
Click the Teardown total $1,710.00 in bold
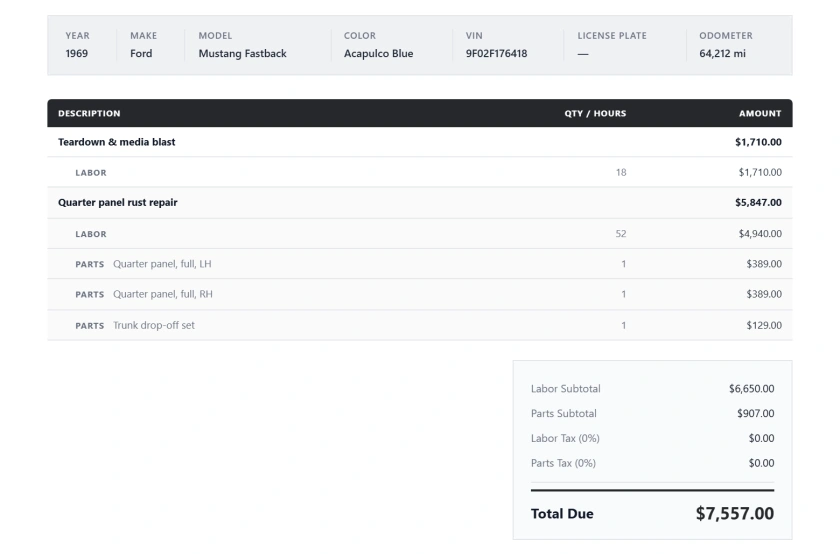click(758, 142)
